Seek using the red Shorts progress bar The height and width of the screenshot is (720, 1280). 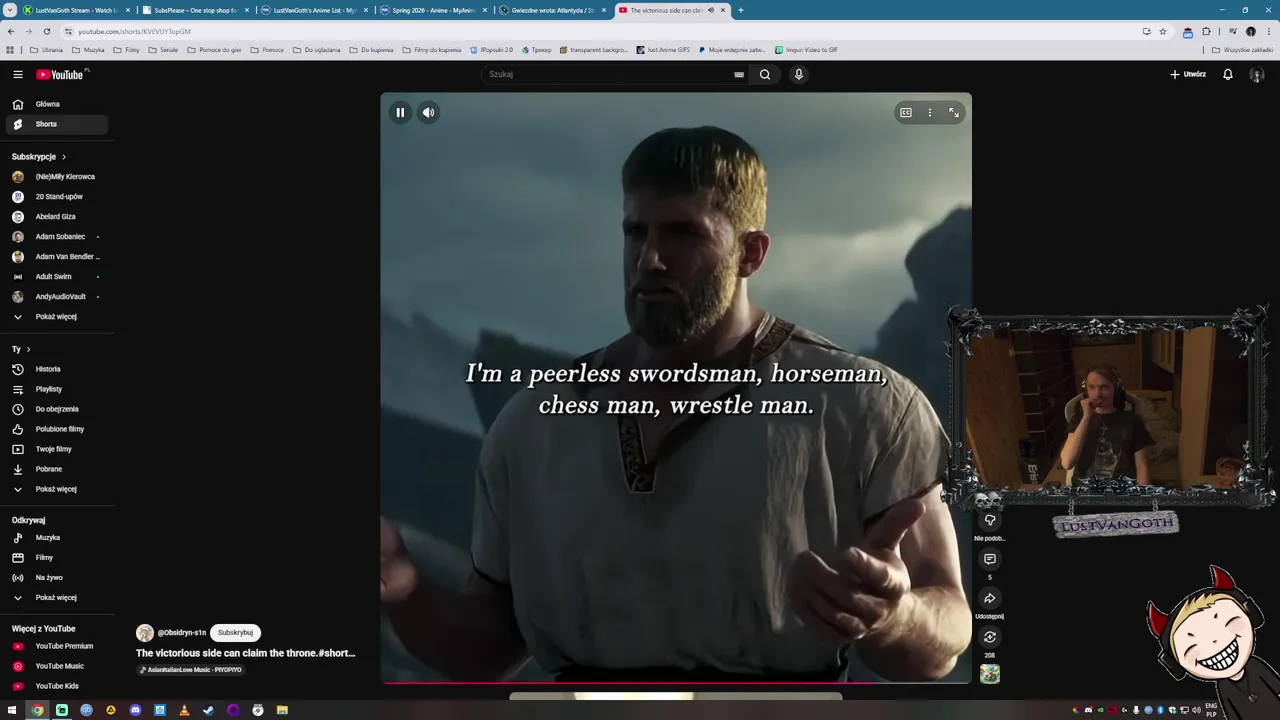[x=676, y=683]
